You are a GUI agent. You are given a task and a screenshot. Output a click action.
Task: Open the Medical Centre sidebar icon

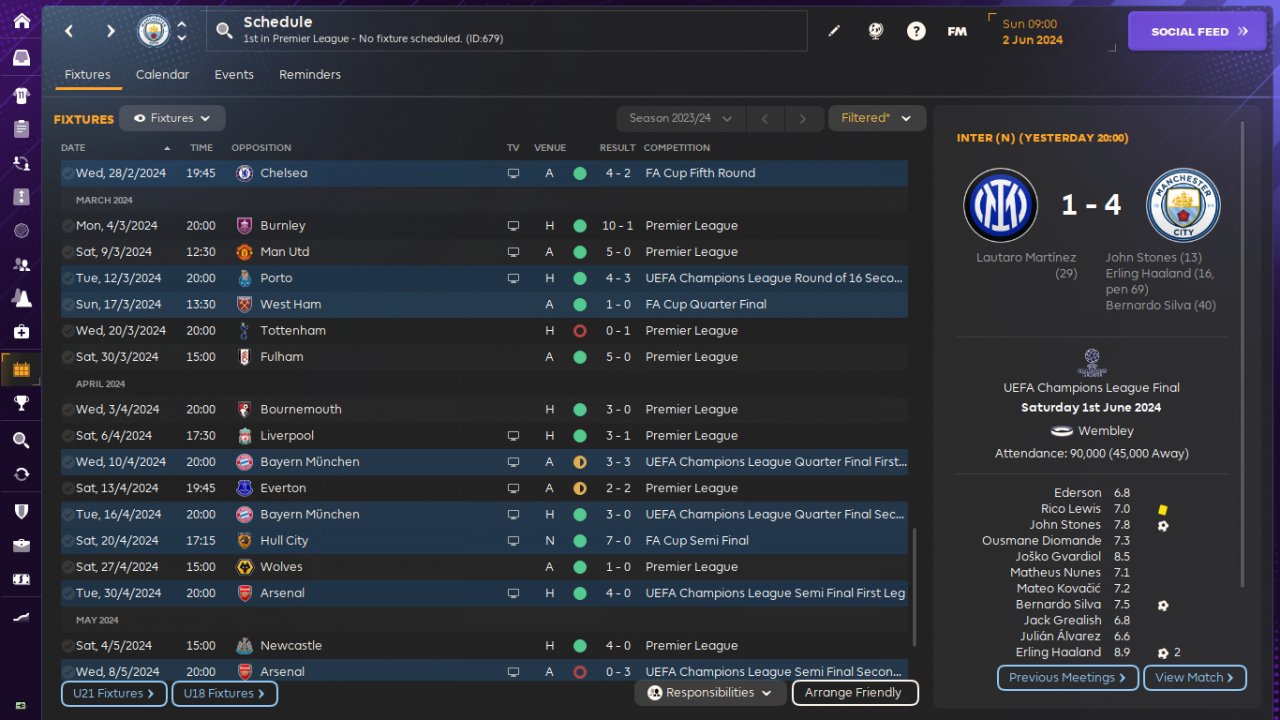pyautogui.click(x=21, y=332)
